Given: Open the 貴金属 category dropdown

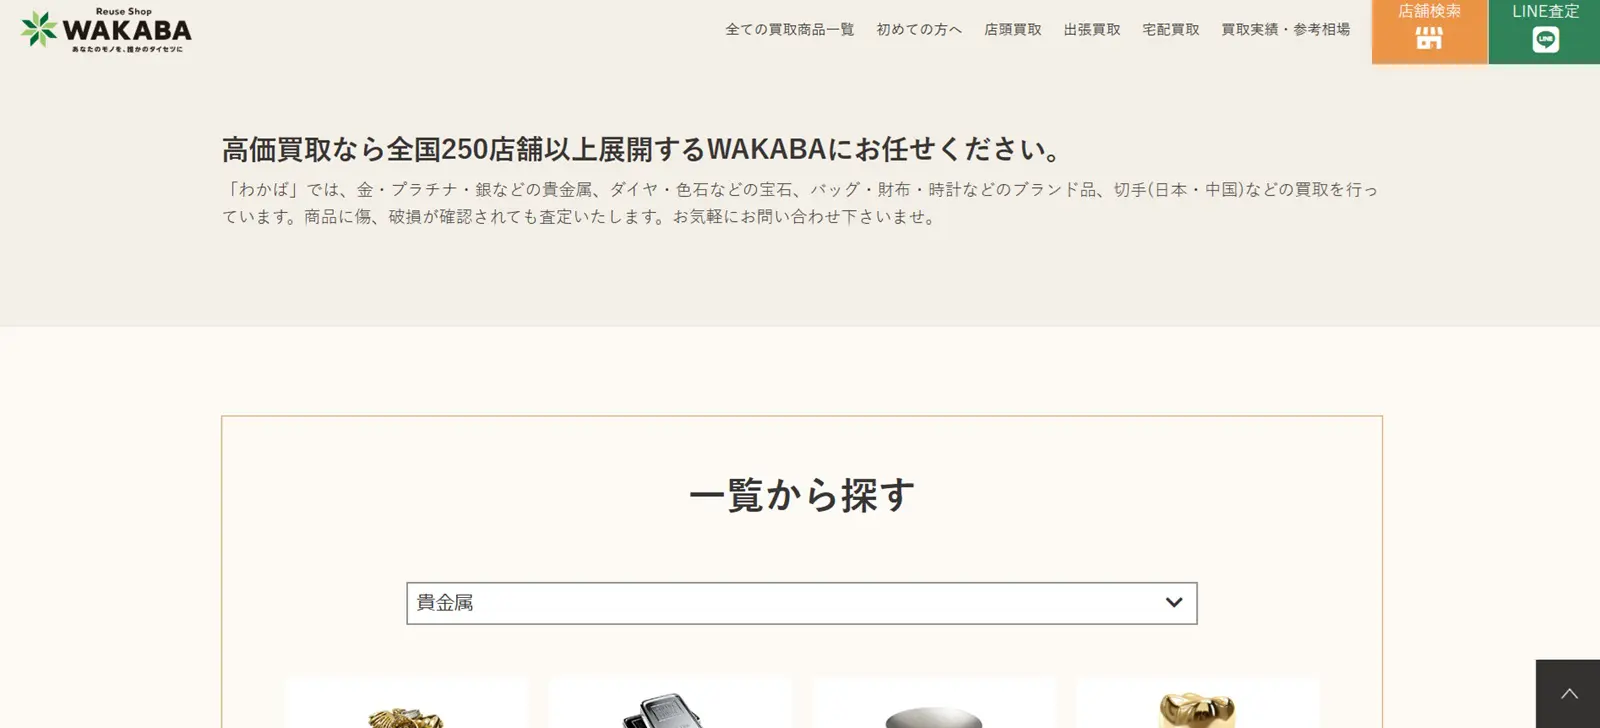Looking at the screenshot, I should [x=802, y=603].
